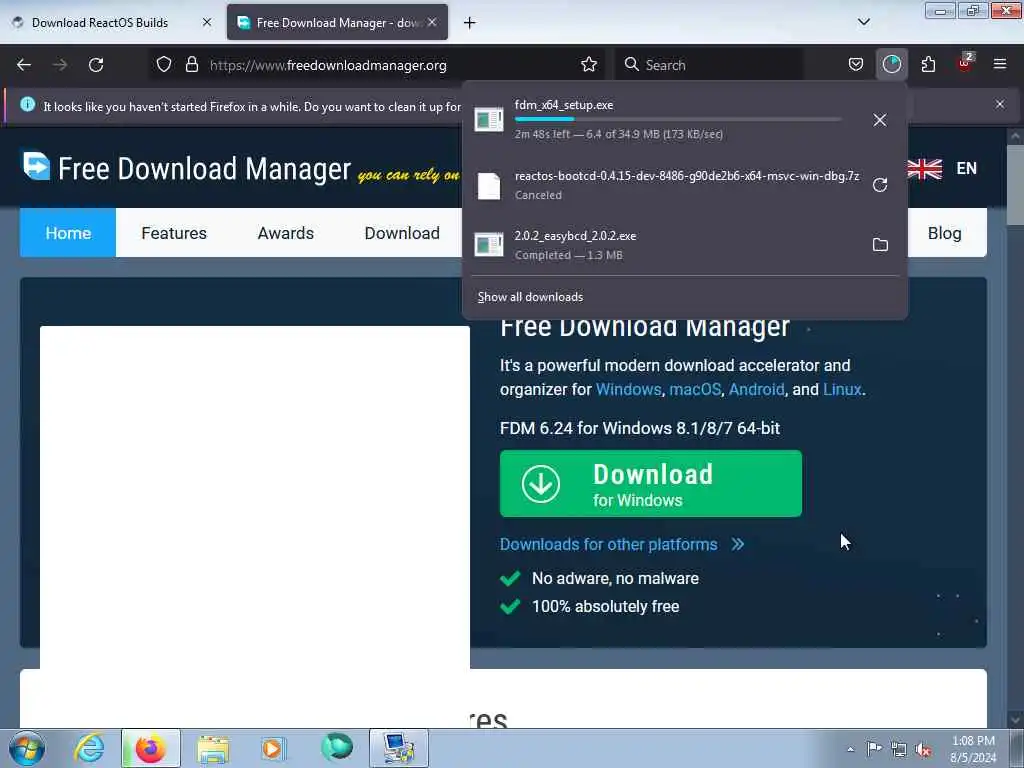Click the site security padlock icon

191,65
